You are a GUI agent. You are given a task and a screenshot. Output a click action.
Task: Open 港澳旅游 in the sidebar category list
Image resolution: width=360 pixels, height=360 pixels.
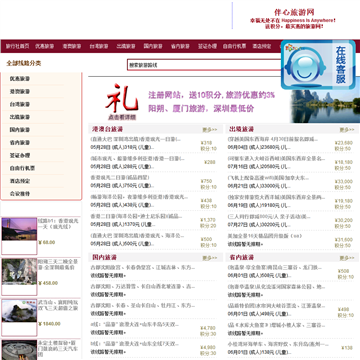pos(20,92)
